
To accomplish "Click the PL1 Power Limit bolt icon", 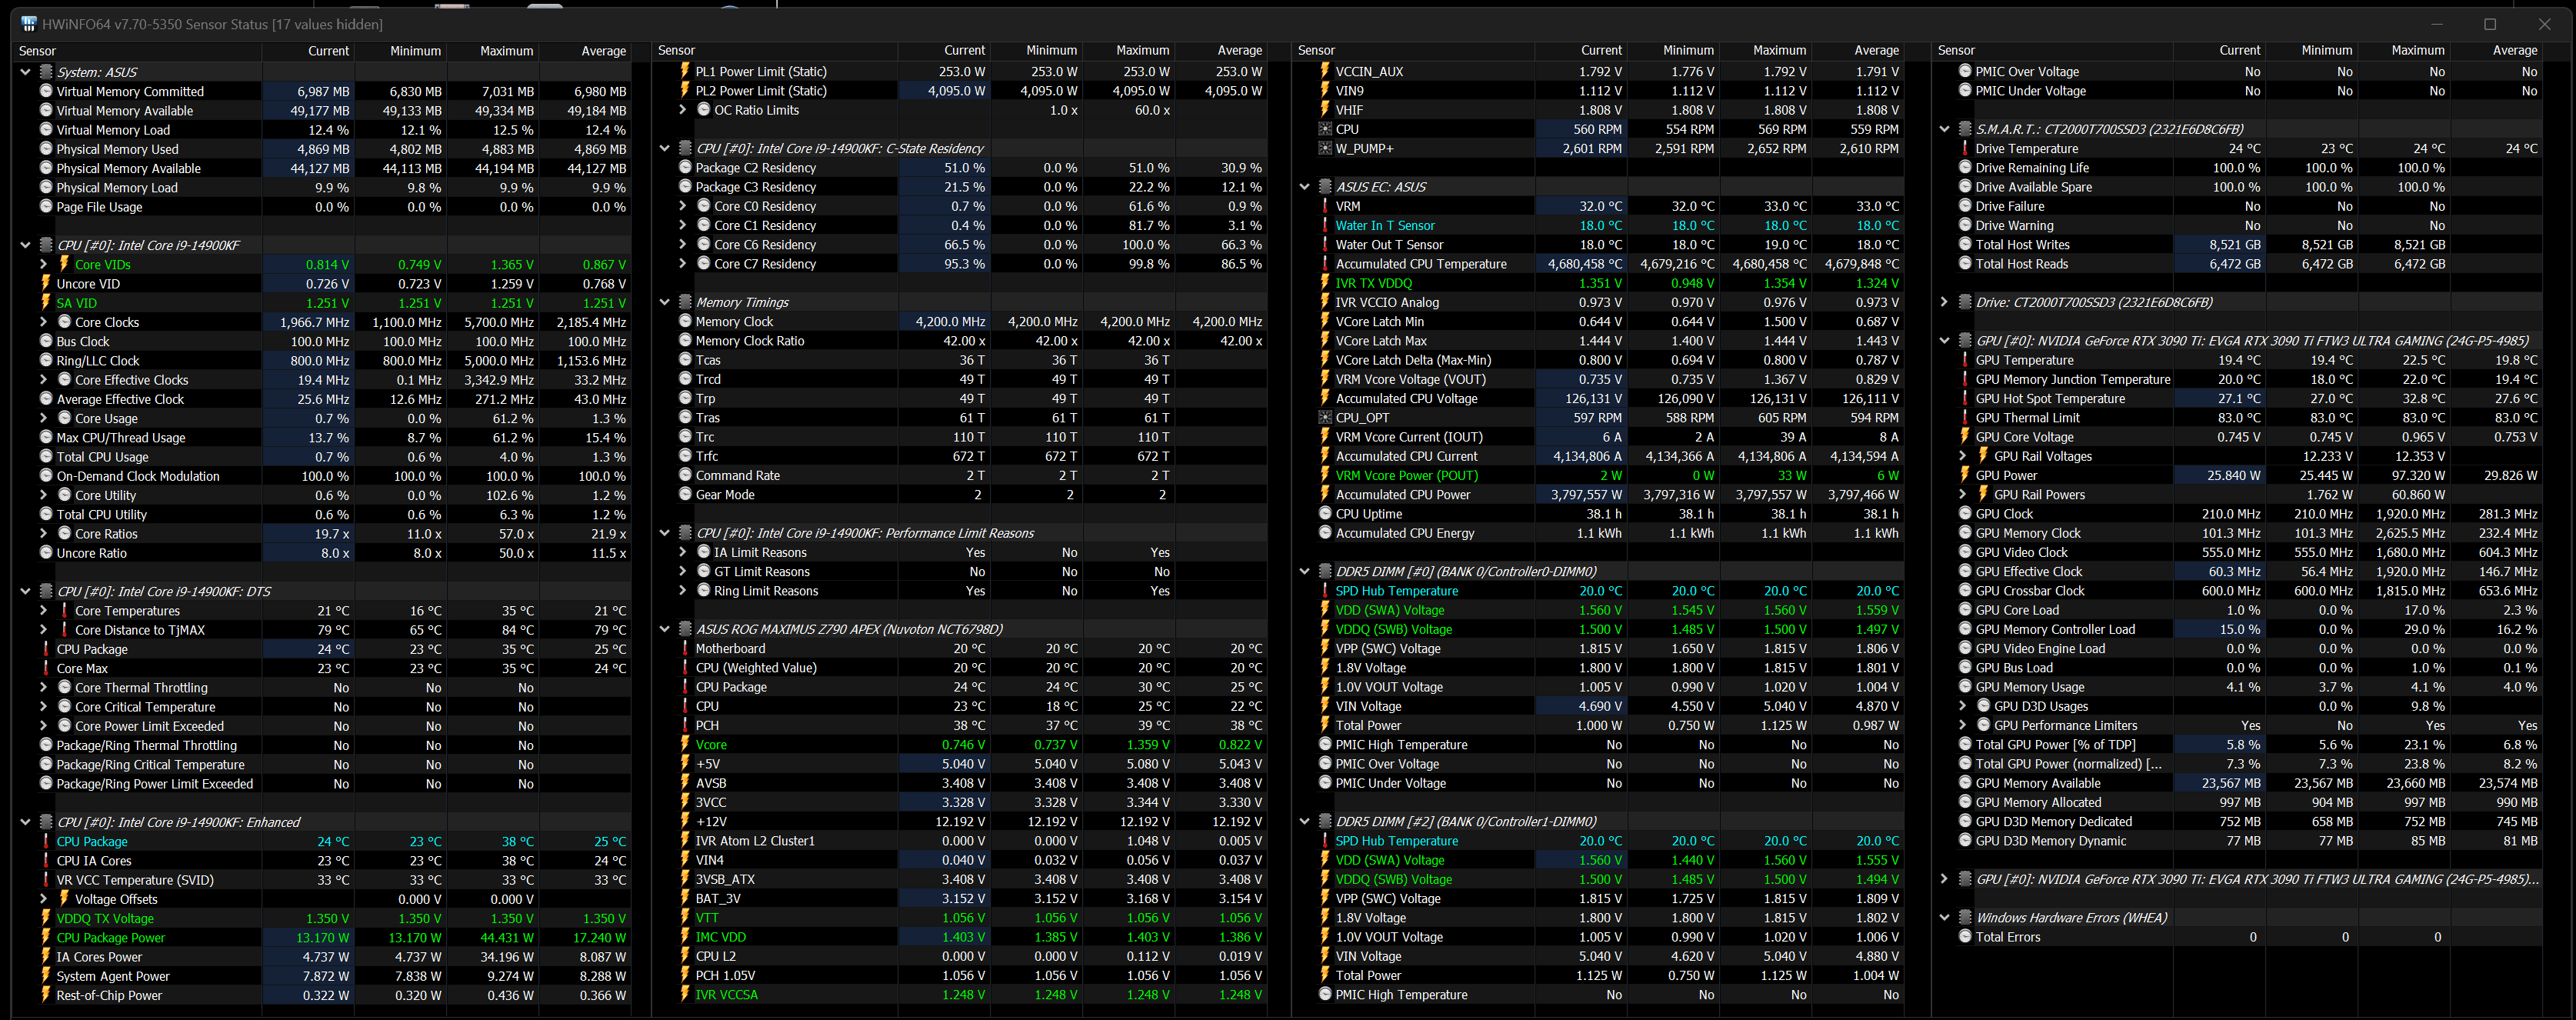I will click(x=685, y=71).
